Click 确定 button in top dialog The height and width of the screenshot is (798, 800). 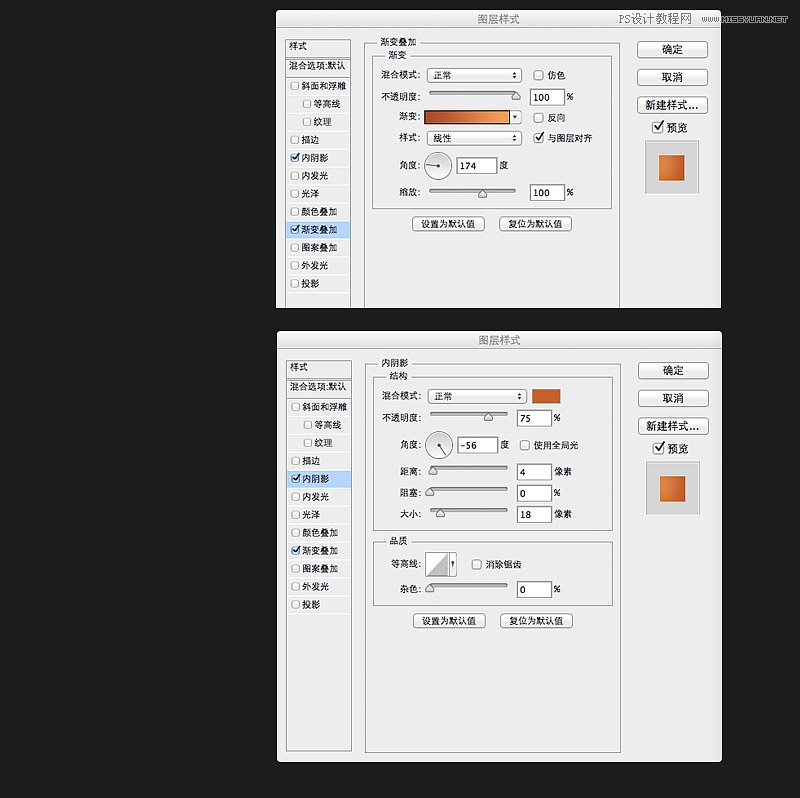672,49
